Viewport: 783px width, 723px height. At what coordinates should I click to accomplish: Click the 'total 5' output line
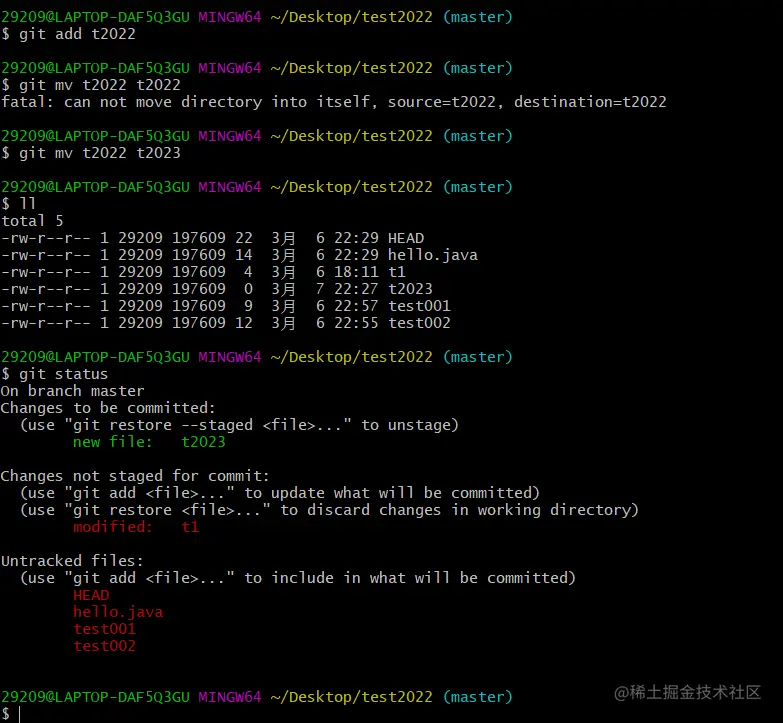(32, 221)
